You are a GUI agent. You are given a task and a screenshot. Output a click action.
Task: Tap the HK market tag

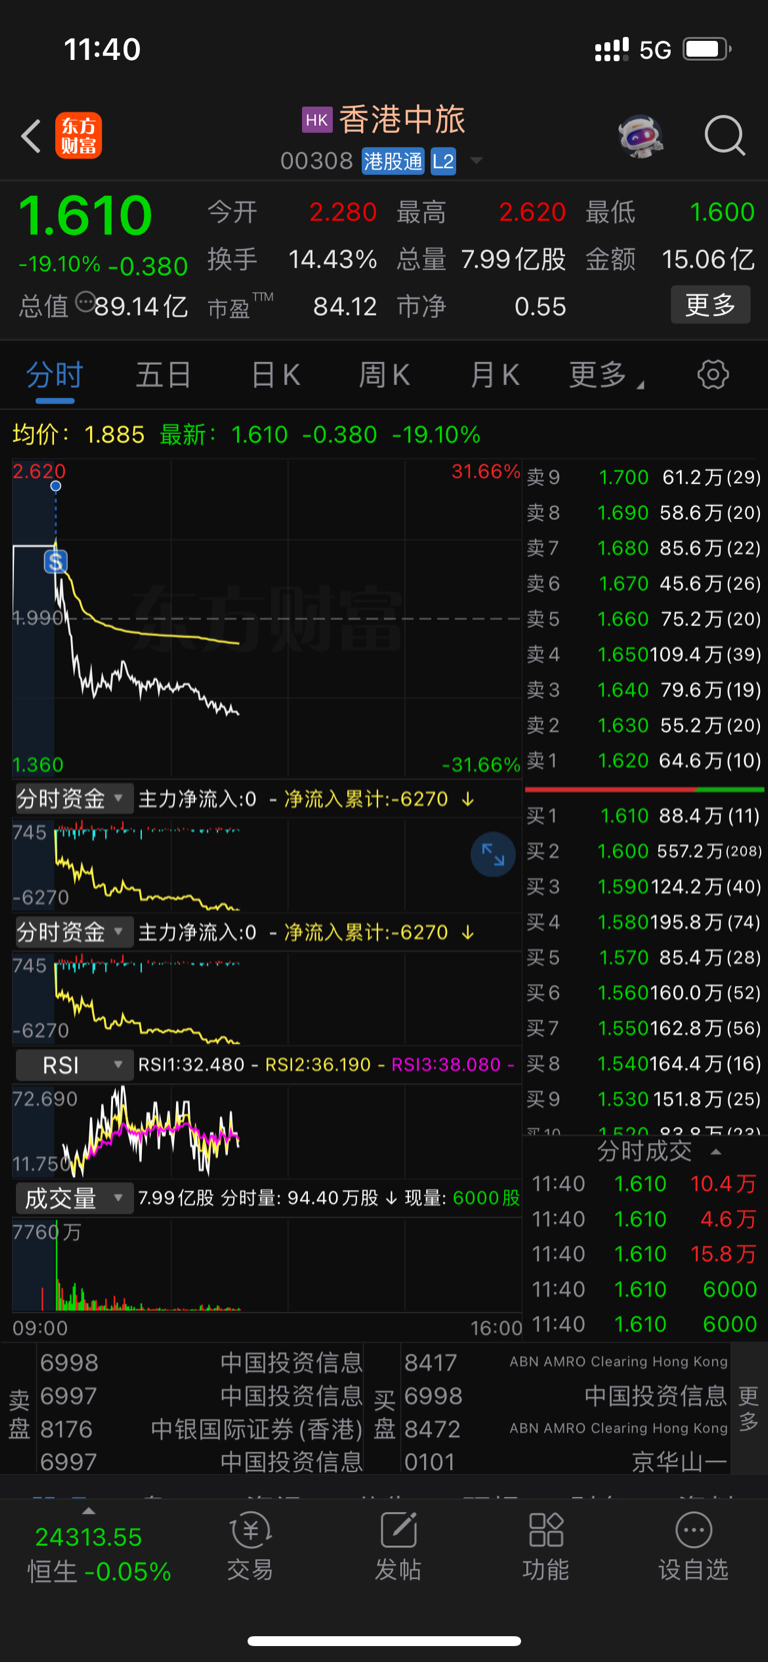pyautogui.click(x=317, y=120)
